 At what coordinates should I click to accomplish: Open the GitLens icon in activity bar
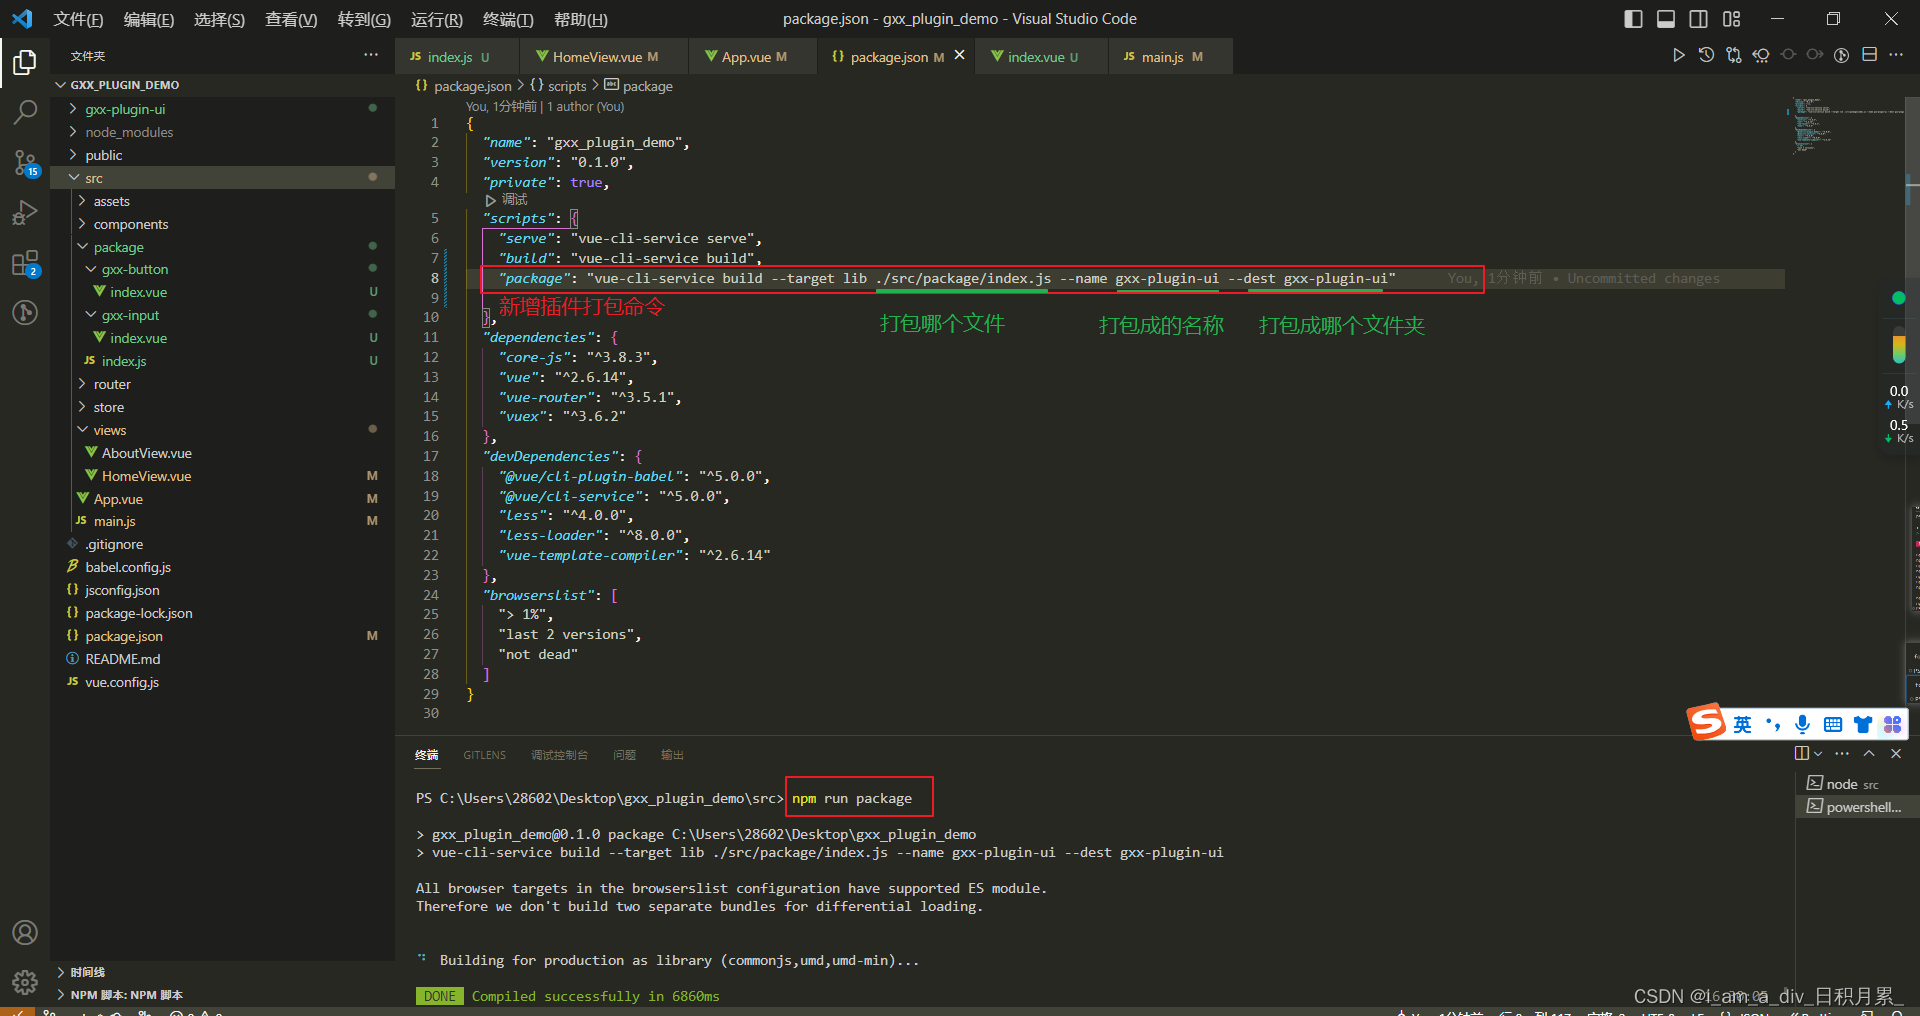coord(25,313)
